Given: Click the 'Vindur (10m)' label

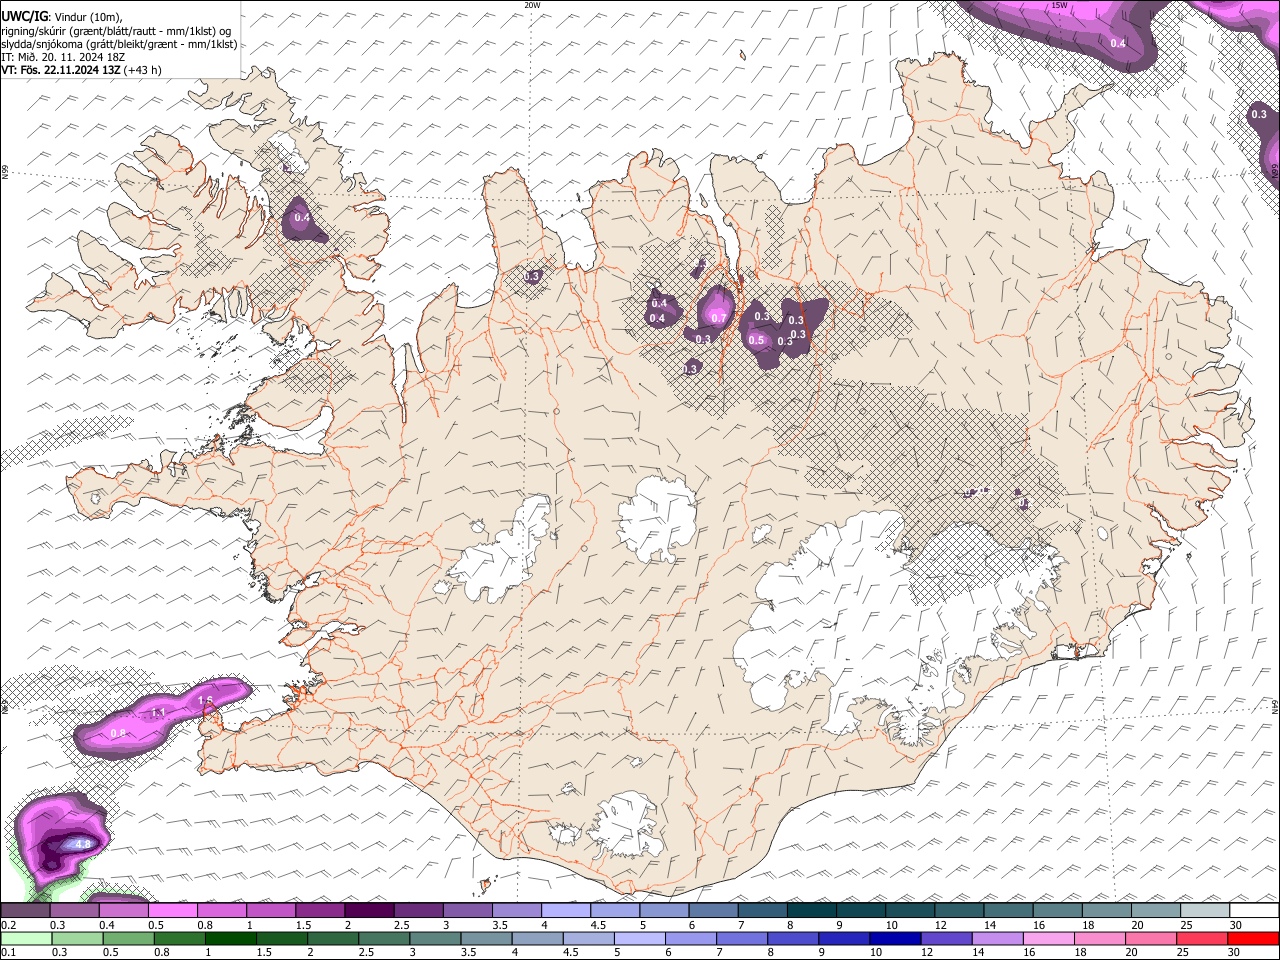Looking at the screenshot, I should tap(88, 17).
